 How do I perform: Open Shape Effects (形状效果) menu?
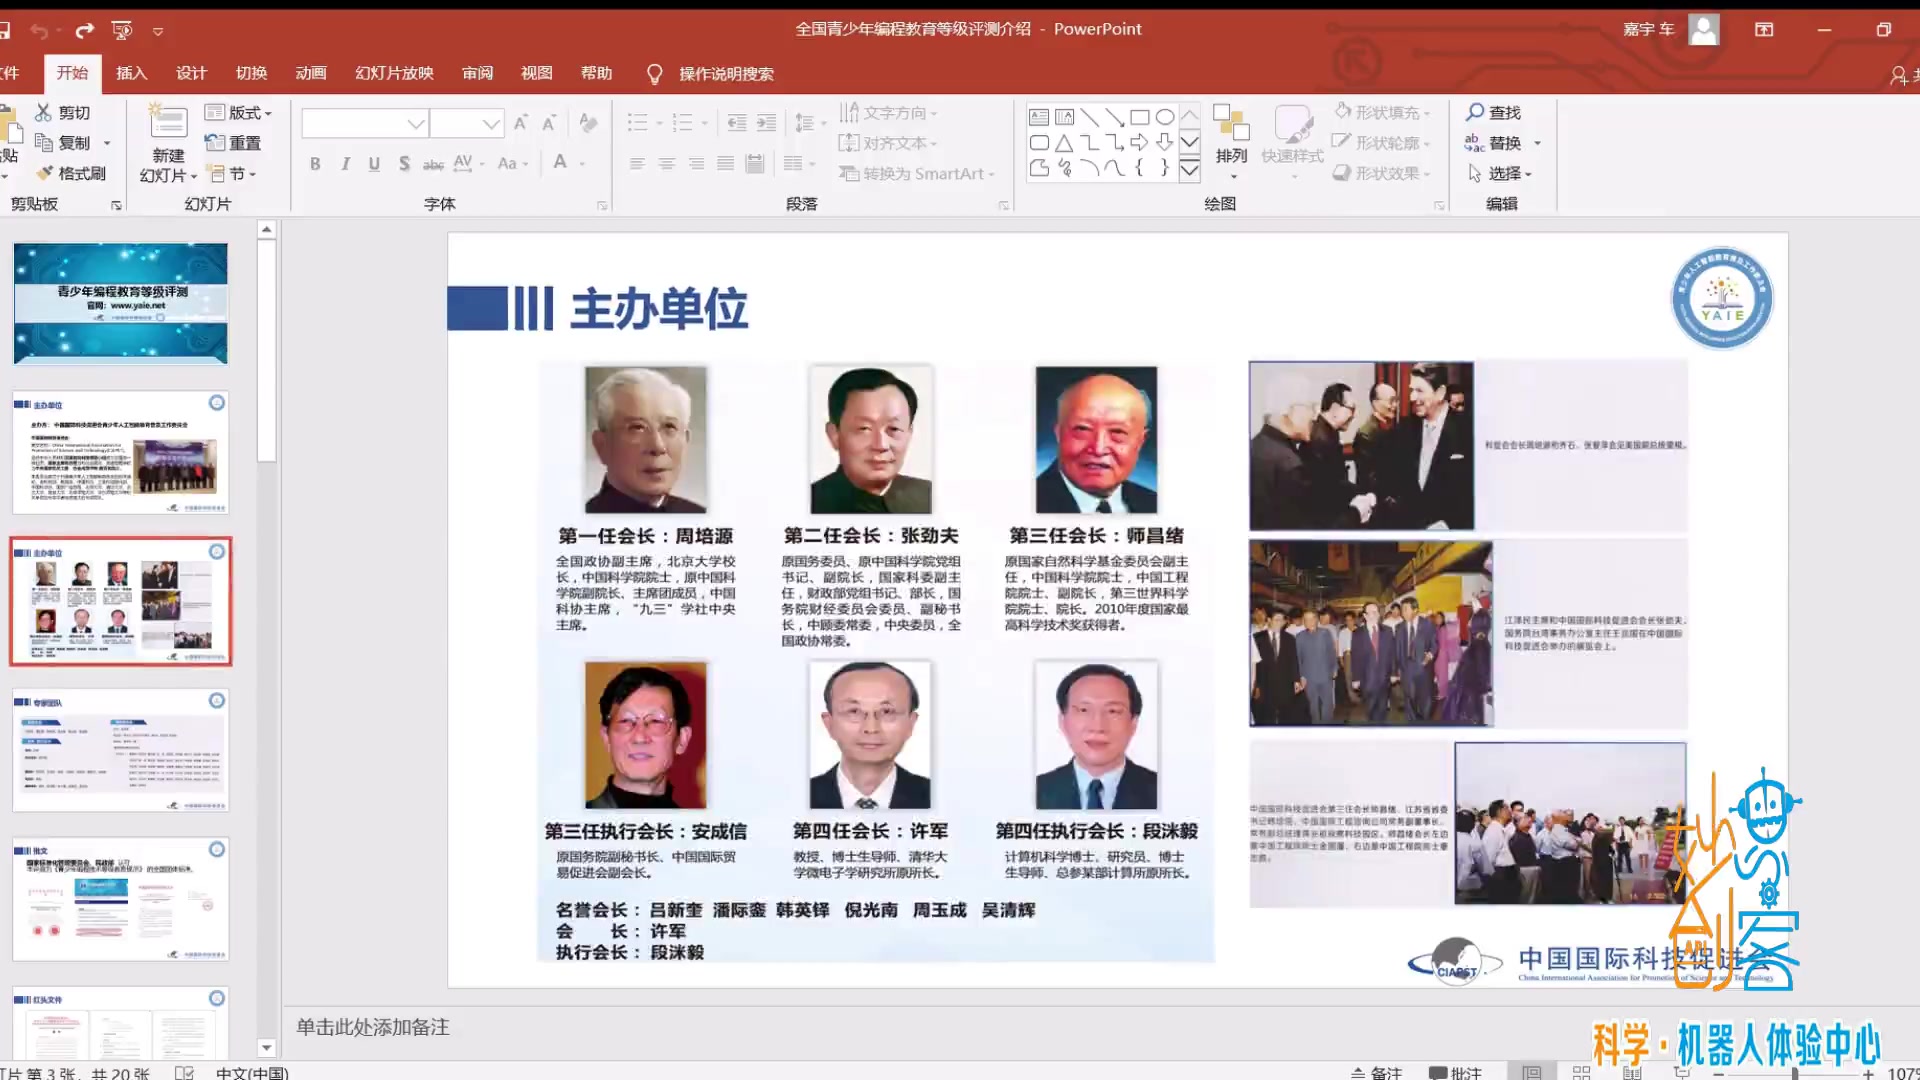(x=1382, y=173)
